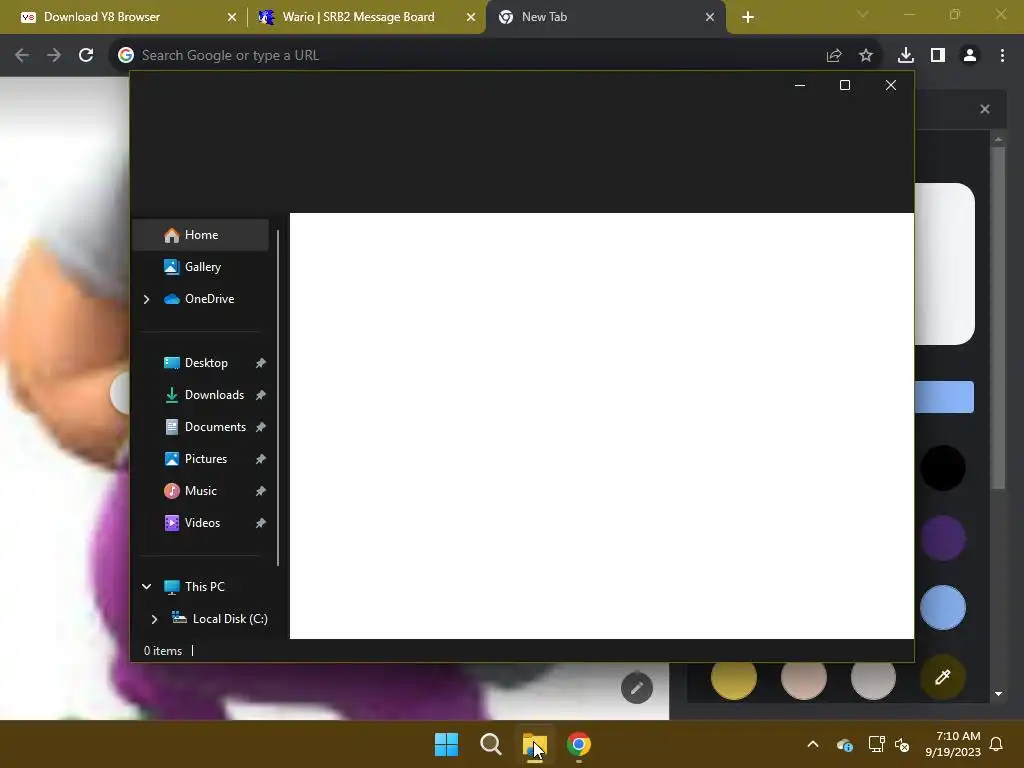Click the share page icon in Chrome

834,56
